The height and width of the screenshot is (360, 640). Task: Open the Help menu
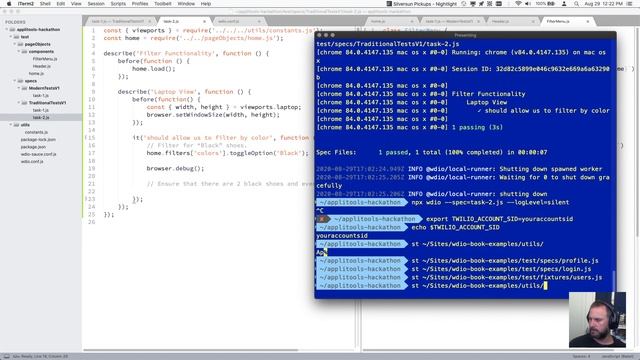tap(206, 4)
